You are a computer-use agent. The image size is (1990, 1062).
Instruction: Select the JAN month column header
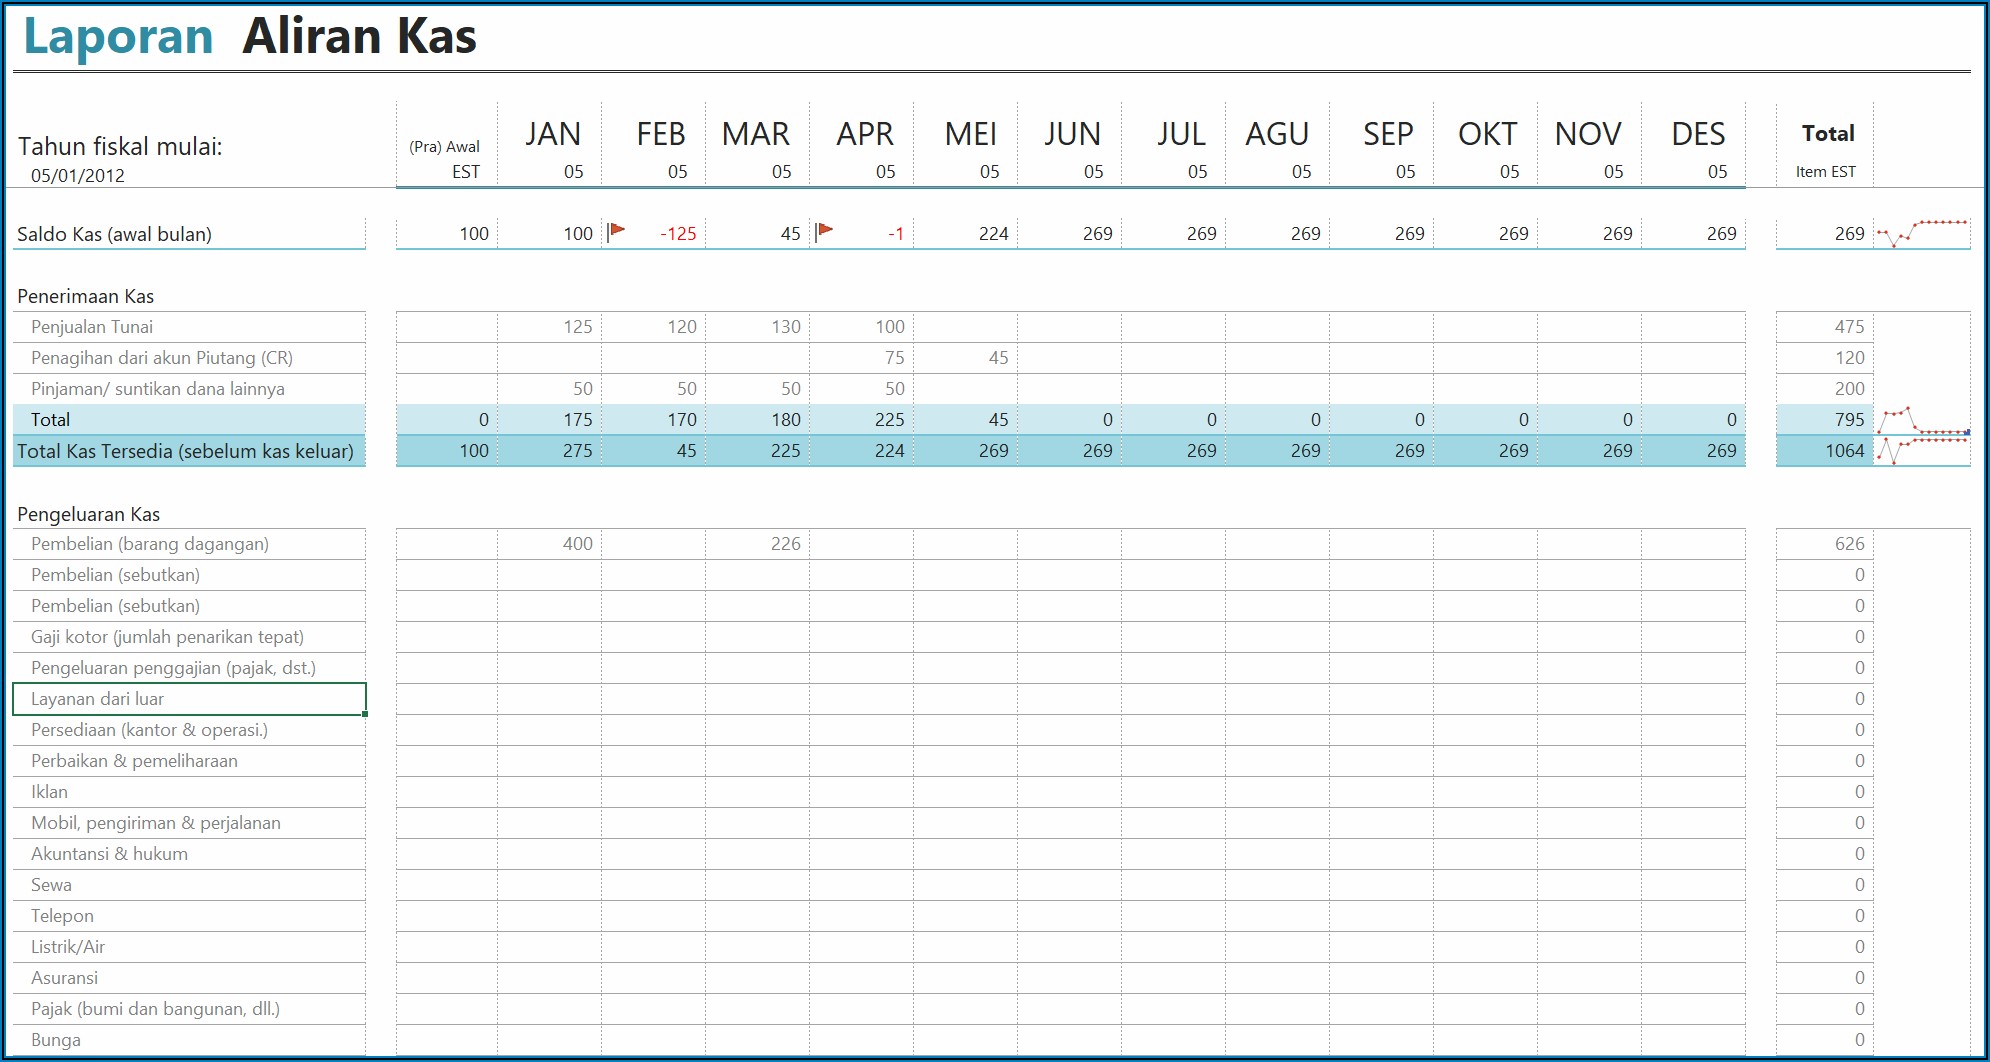tap(552, 134)
